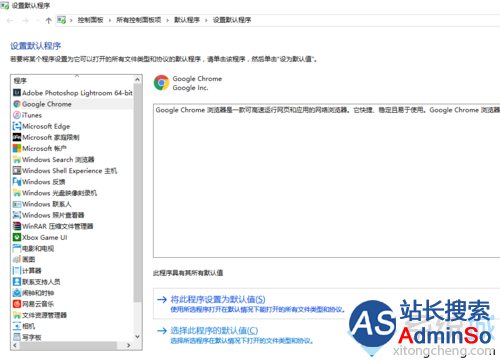The width and height of the screenshot is (500, 361).
Task: Click the program list scroll left arrow
Action: pyautogui.click(x=15, y=345)
